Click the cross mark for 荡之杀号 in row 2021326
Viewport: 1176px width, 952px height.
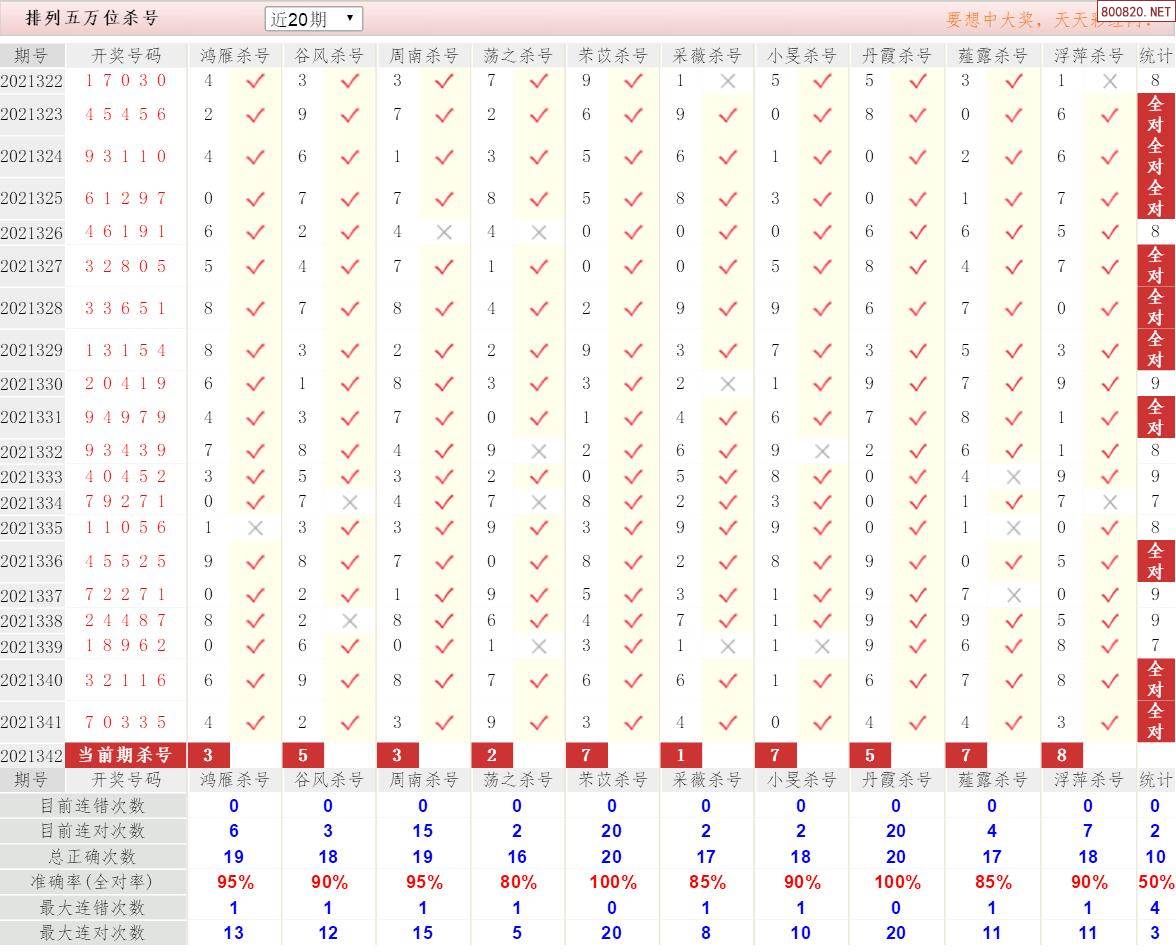(538, 233)
